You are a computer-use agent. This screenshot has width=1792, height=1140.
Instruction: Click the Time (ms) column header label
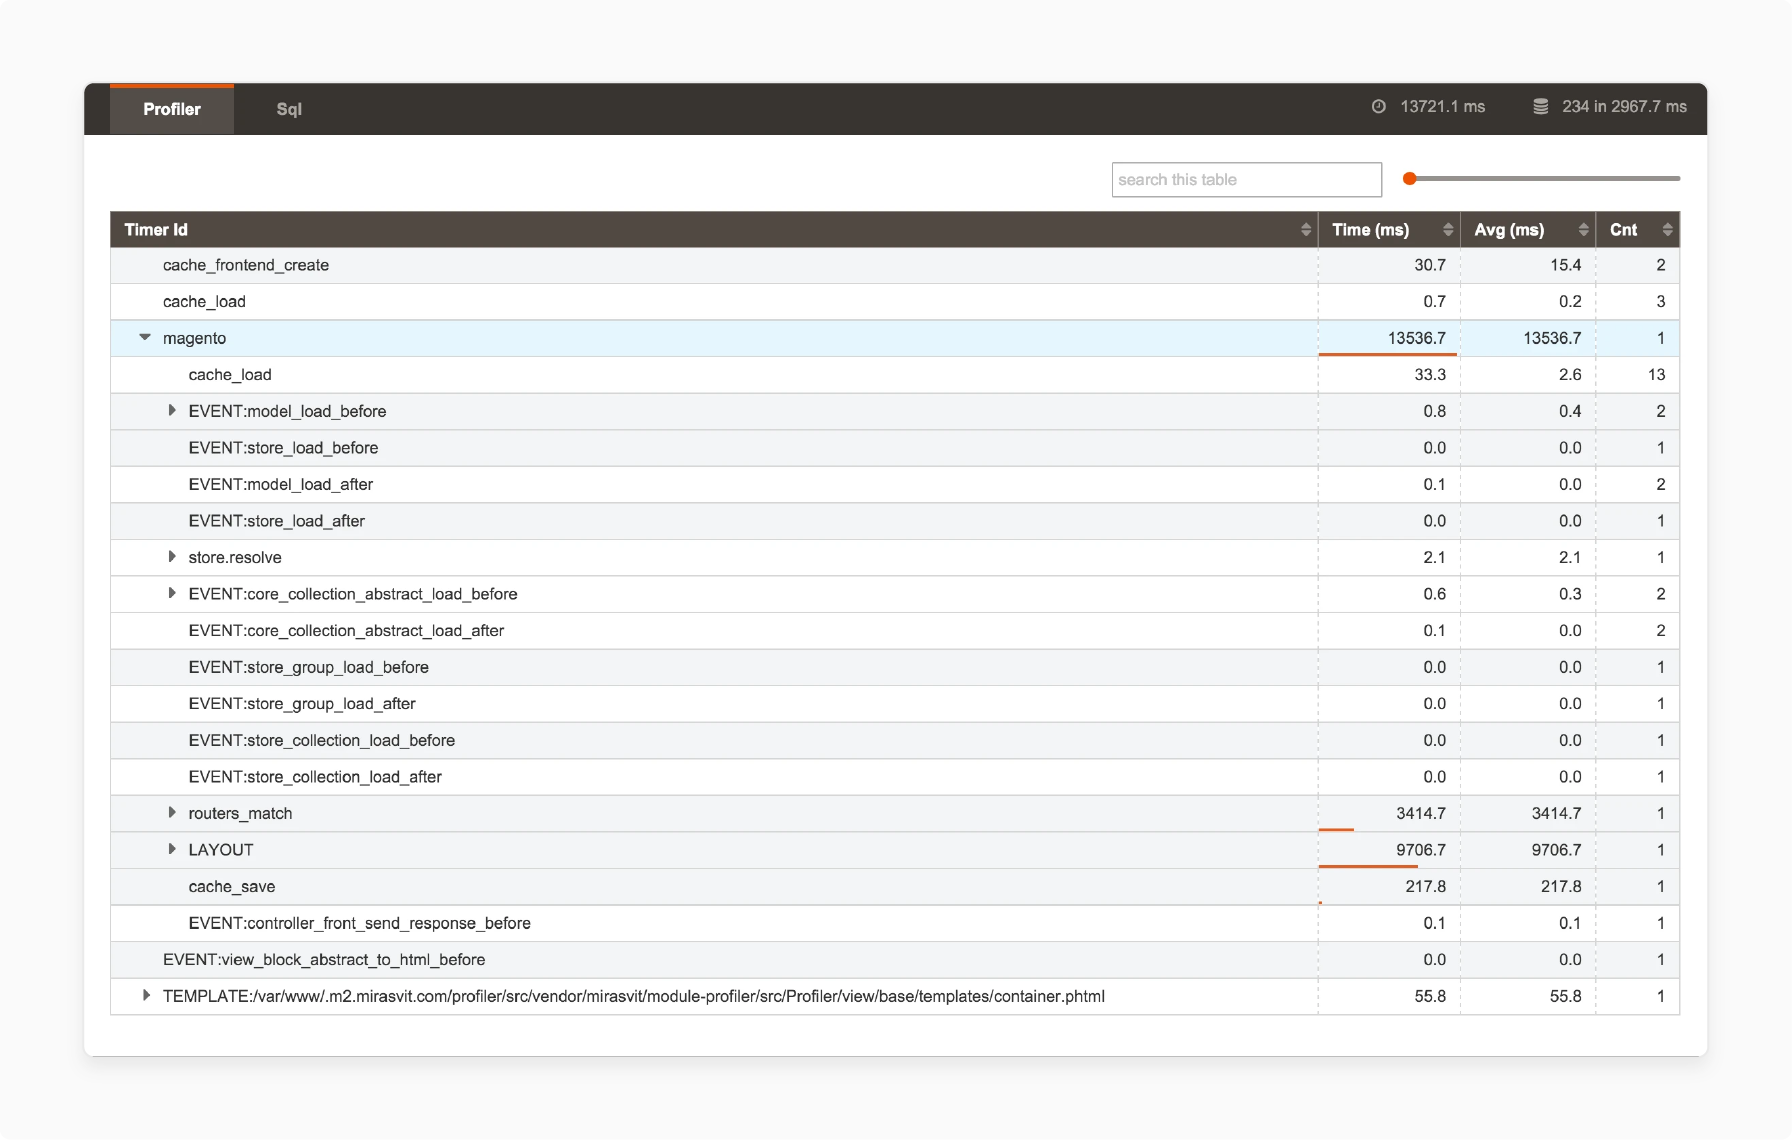[1370, 230]
